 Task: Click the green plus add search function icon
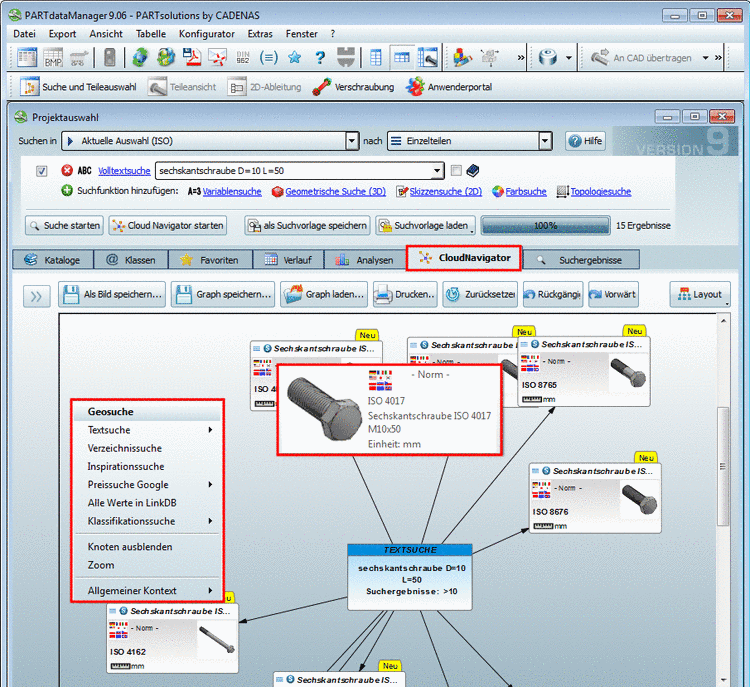(67, 190)
